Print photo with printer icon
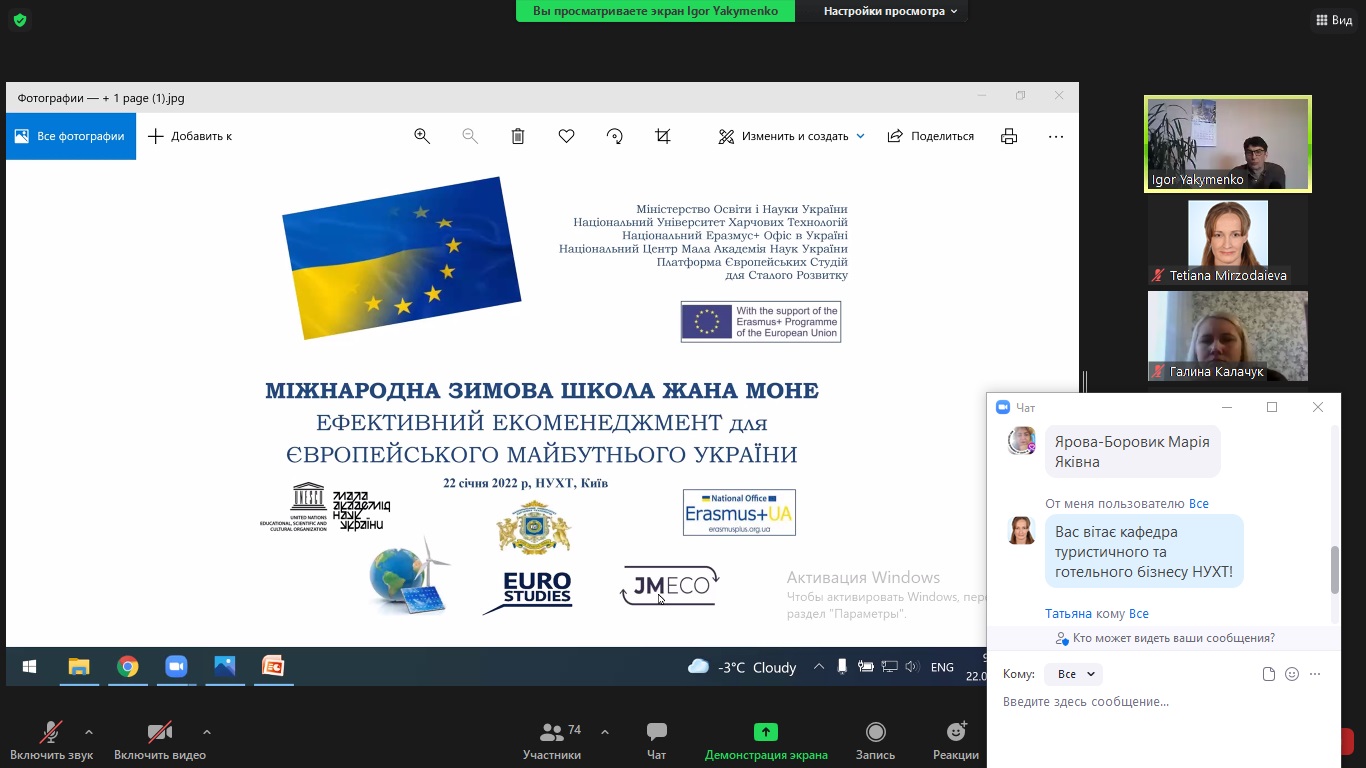Viewport: 1366px width, 768px height. (x=1009, y=136)
